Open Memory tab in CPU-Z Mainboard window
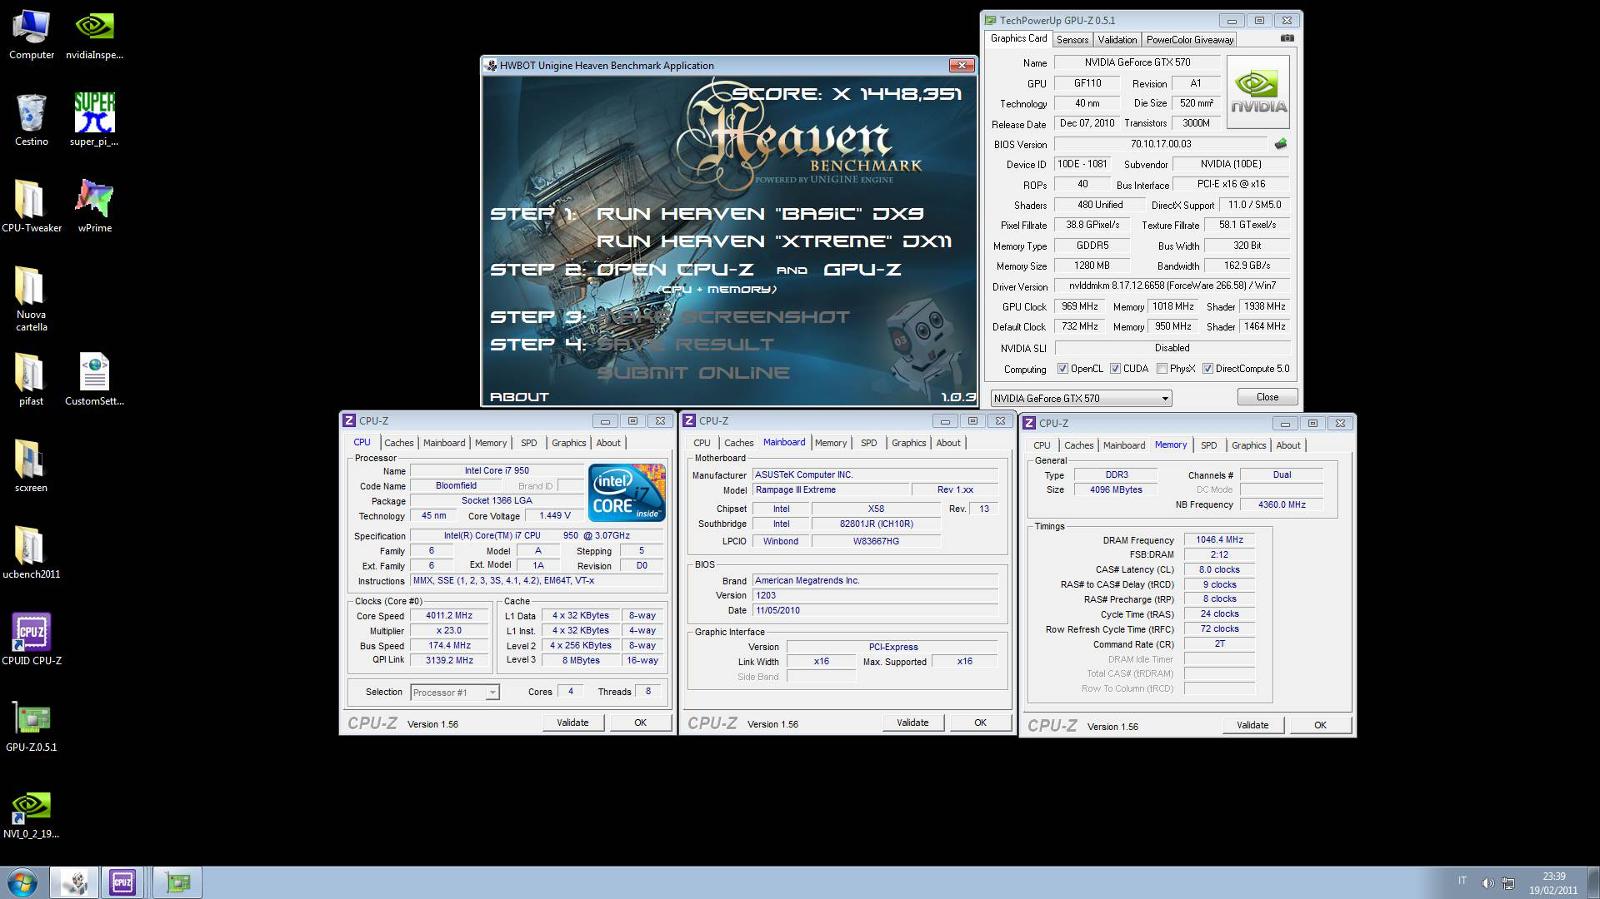Image resolution: width=1600 pixels, height=899 pixels. [830, 443]
